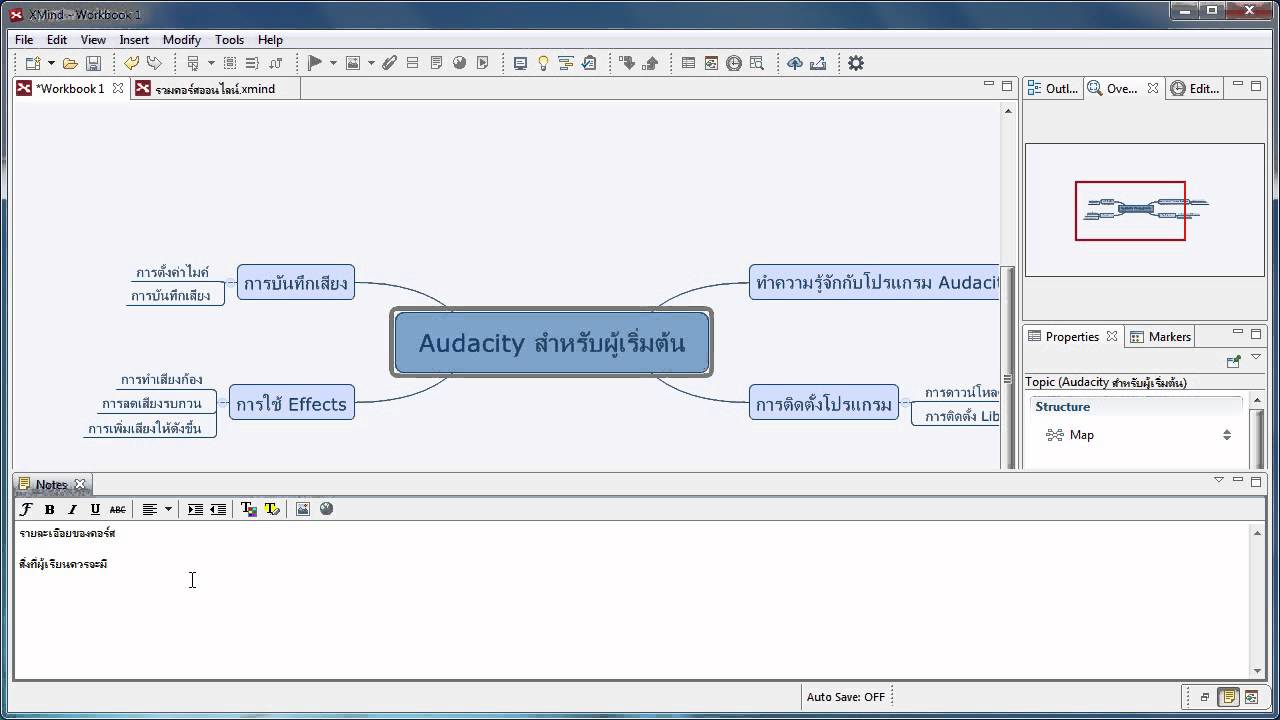The height and width of the screenshot is (720, 1280).
Task: Click the insert Topic toolbar icon
Action: tap(193, 63)
